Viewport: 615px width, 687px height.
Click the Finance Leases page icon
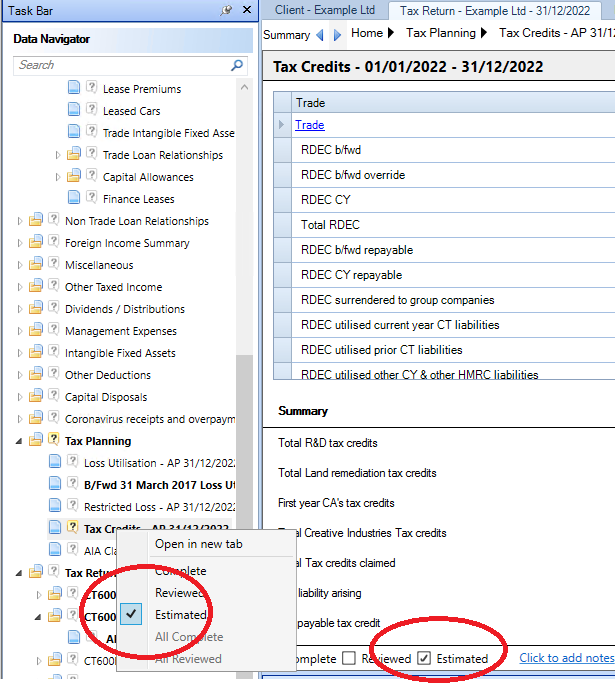click(x=74, y=197)
